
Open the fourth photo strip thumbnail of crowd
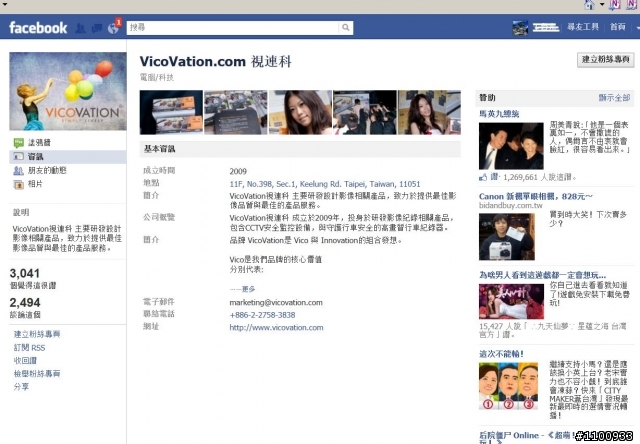coord(364,112)
